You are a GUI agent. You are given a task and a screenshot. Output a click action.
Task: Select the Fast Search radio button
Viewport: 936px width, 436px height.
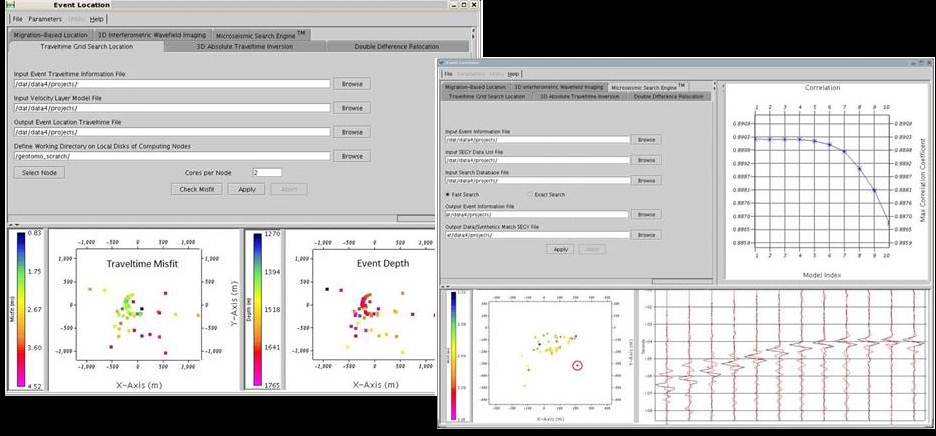pos(447,194)
